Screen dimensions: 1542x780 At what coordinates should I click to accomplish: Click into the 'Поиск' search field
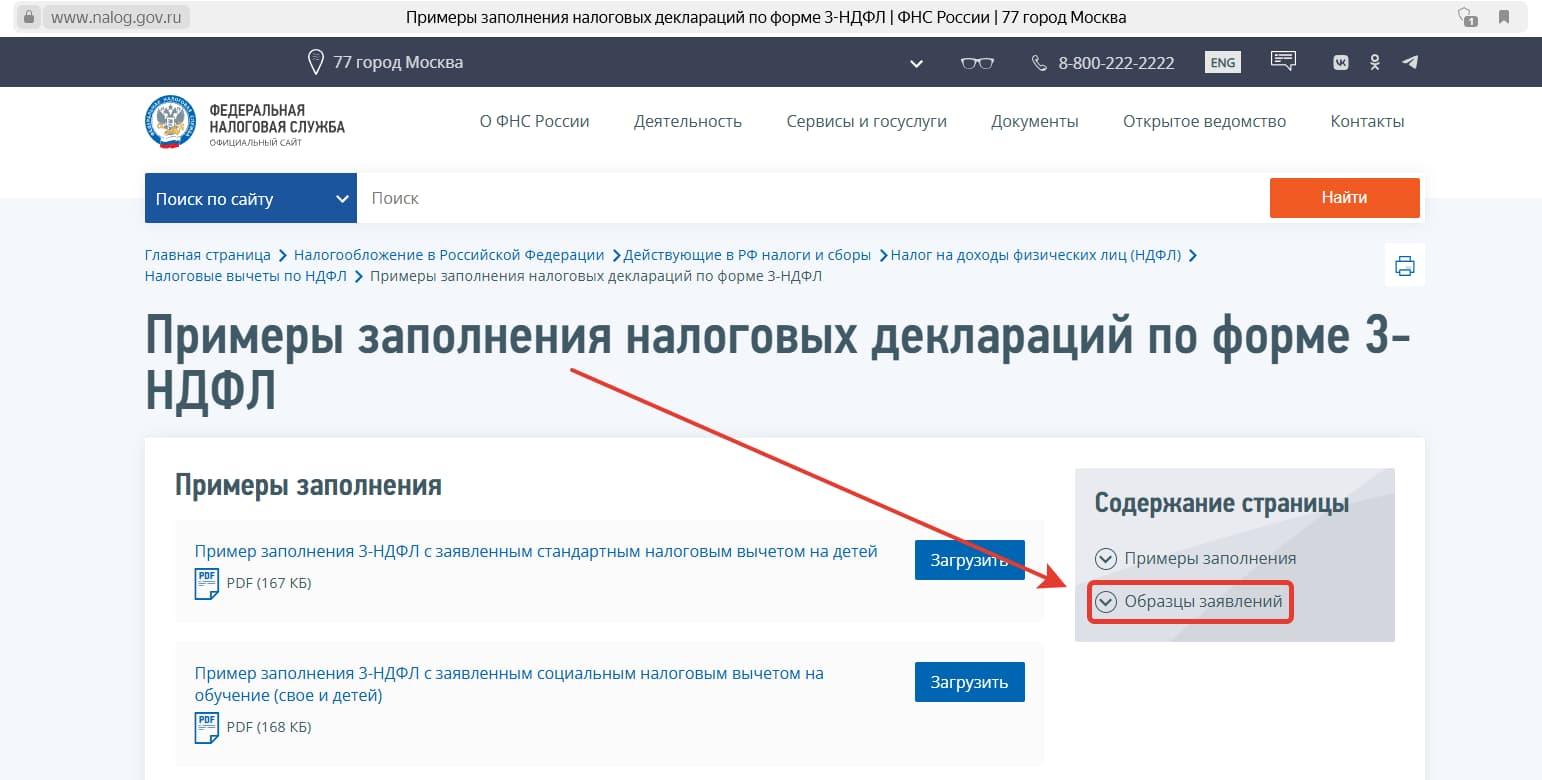[x=810, y=198]
